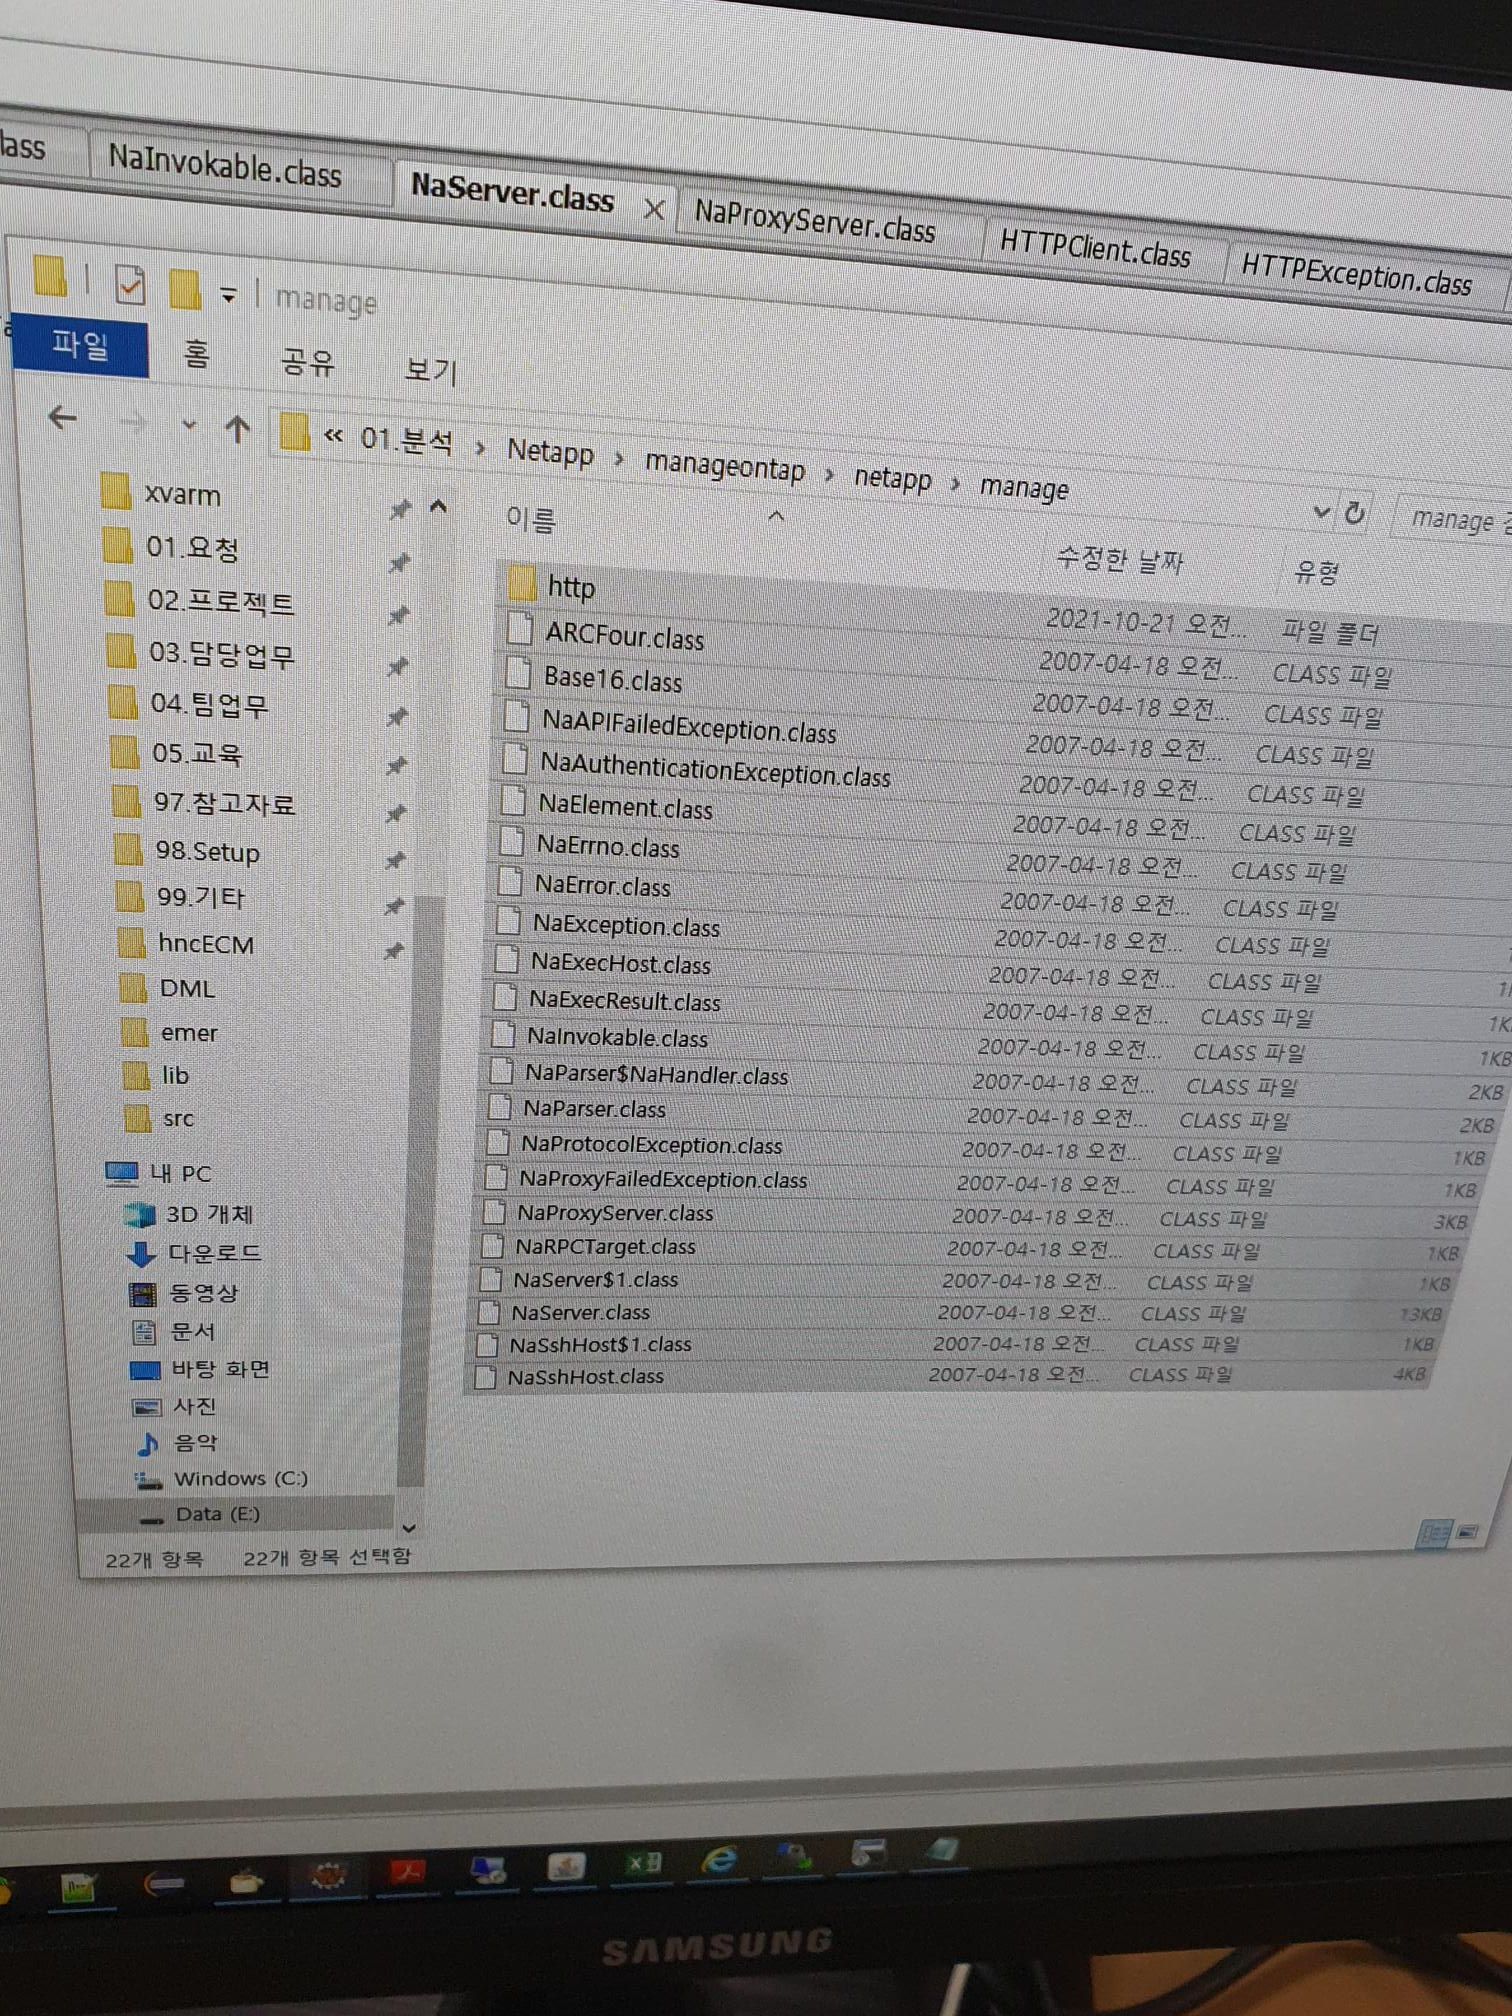Image resolution: width=1512 pixels, height=2016 pixels.
Task: Open the recent locations dropdown
Action: click(188, 425)
